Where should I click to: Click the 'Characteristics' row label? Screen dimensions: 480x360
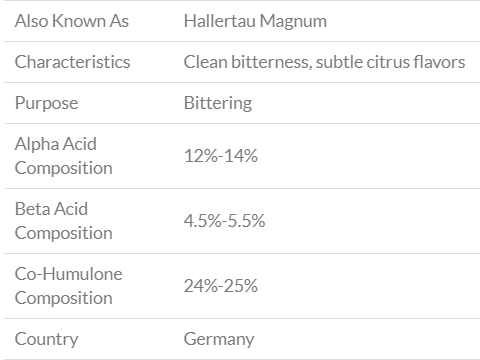point(73,62)
